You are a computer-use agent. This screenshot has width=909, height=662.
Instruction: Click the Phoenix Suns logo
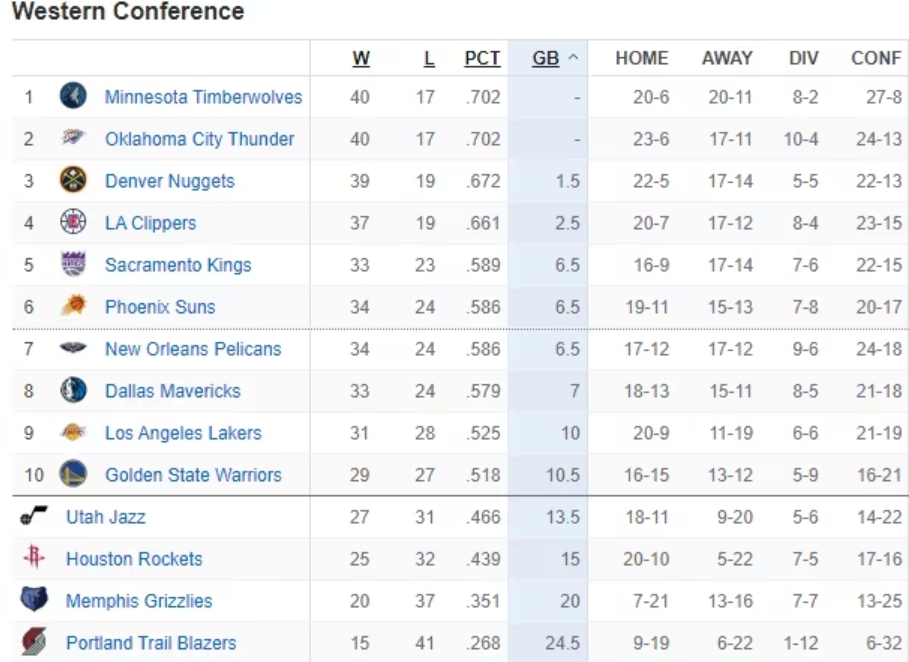[73, 307]
